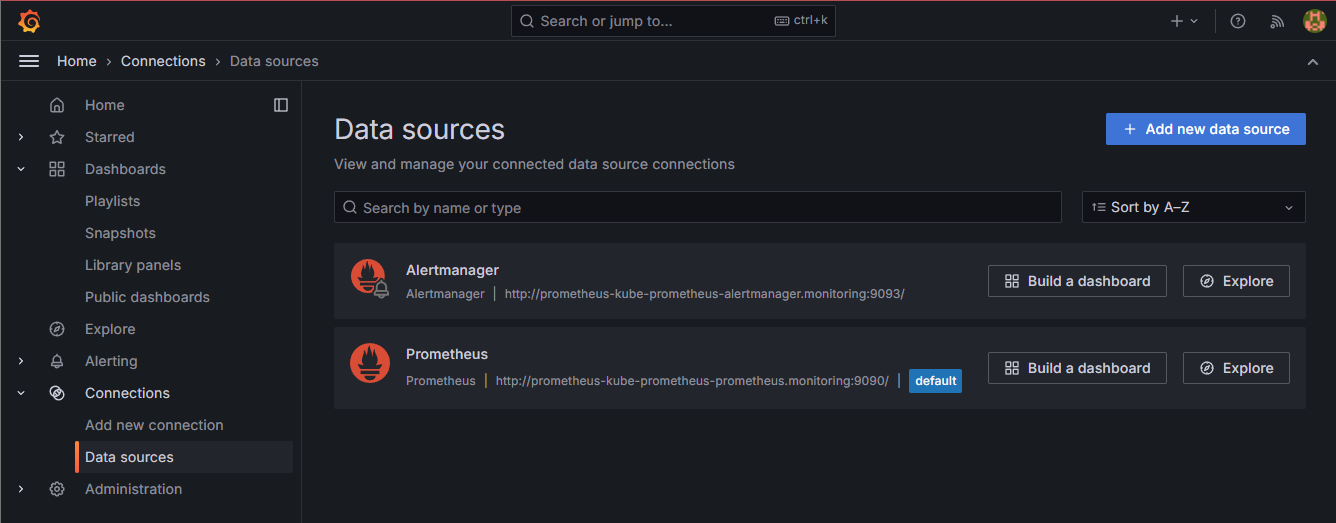Click the Administration gear icon
The width and height of the screenshot is (1336, 523).
pyautogui.click(x=57, y=489)
